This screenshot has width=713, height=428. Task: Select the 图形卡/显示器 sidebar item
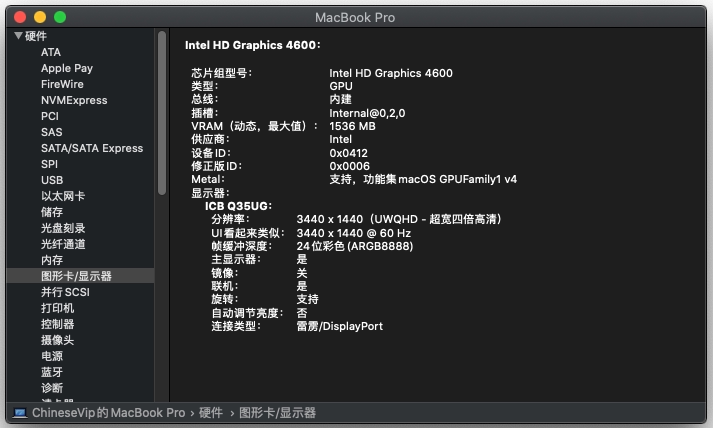(76, 276)
